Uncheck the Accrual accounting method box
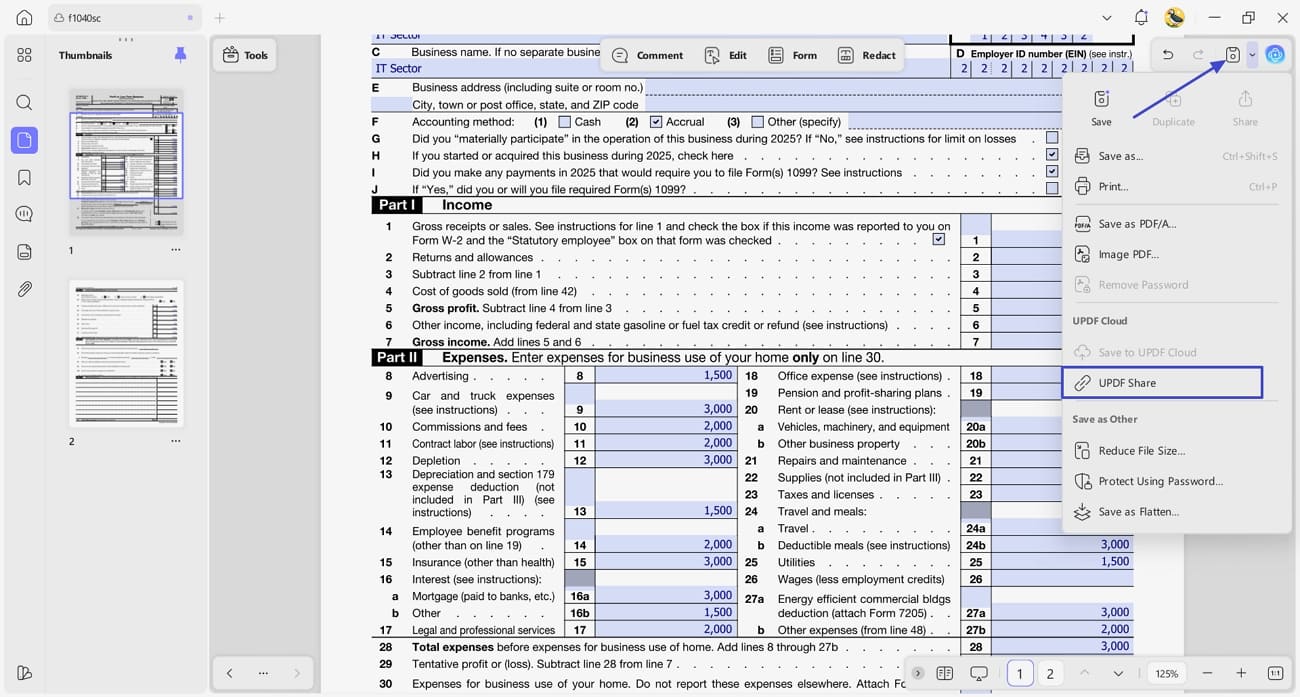1300x697 pixels. click(x=656, y=122)
